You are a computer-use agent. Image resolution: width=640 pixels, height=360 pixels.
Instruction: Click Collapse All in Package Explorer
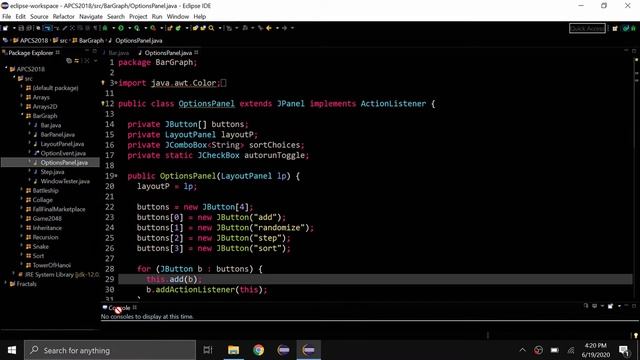point(69,61)
